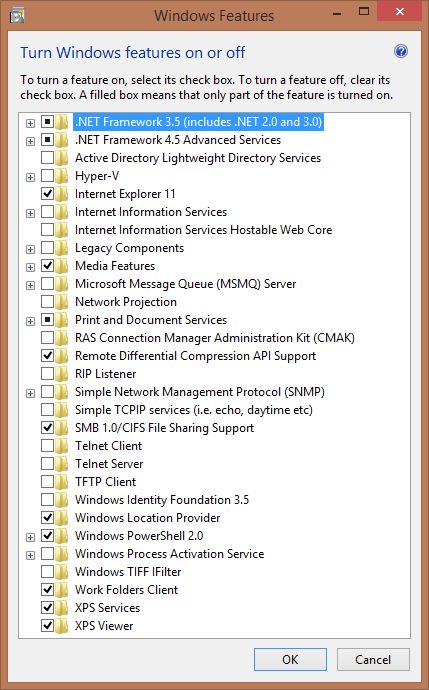The width and height of the screenshot is (429, 690).
Task: Confirm changes with the OK button
Action: [290, 659]
